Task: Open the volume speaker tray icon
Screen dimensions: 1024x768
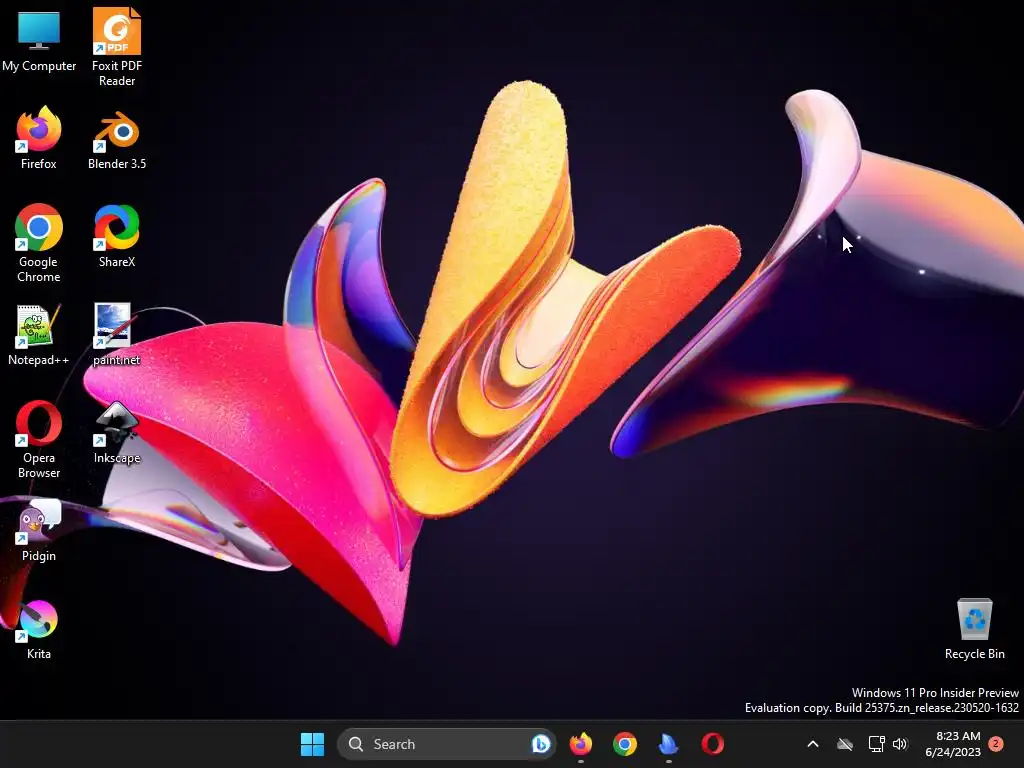Action: [900, 744]
